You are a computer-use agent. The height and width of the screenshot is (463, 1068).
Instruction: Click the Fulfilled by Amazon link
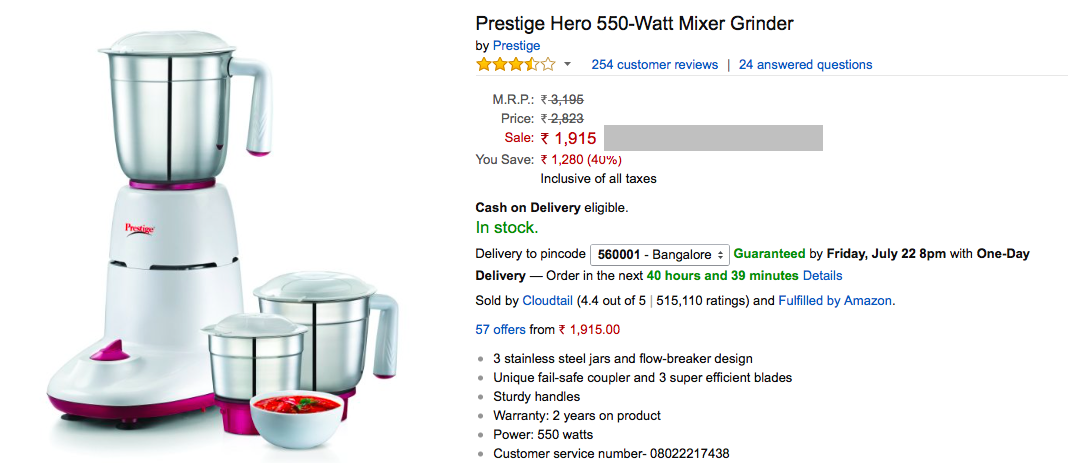tap(836, 301)
